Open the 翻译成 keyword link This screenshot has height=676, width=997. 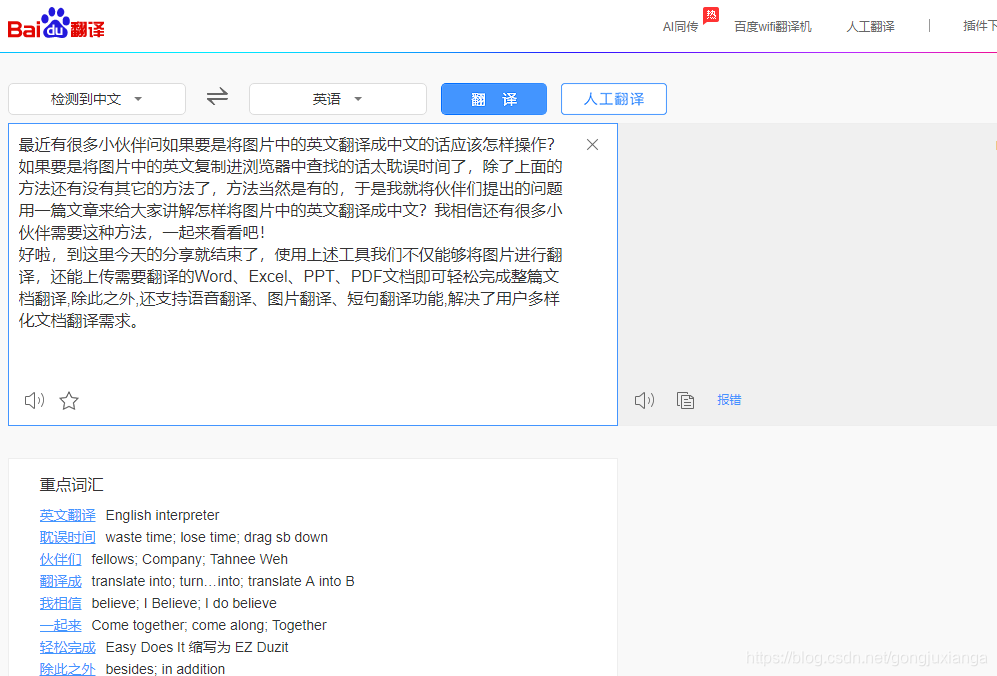(60, 581)
